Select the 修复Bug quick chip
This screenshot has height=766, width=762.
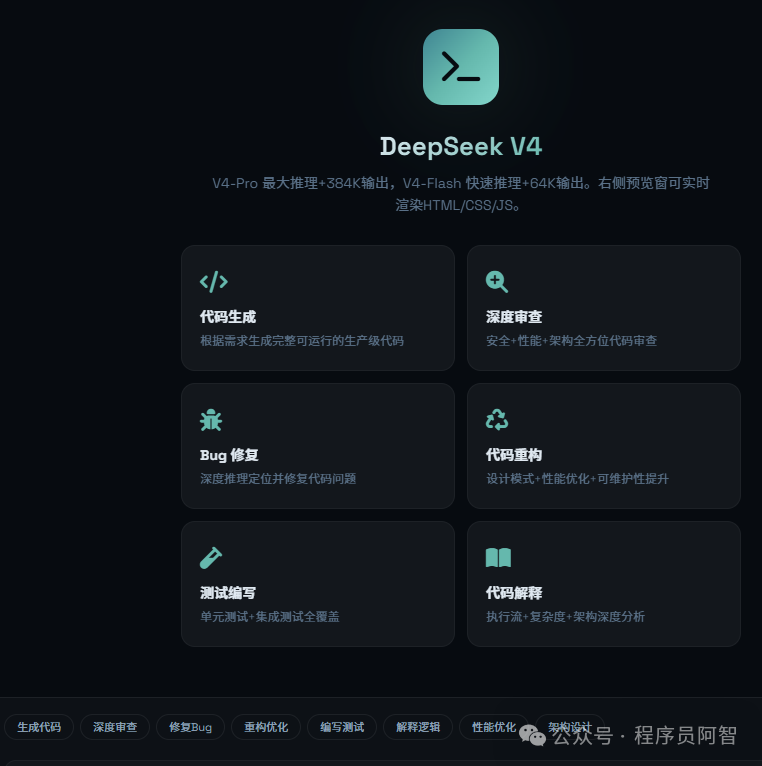tap(190, 727)
